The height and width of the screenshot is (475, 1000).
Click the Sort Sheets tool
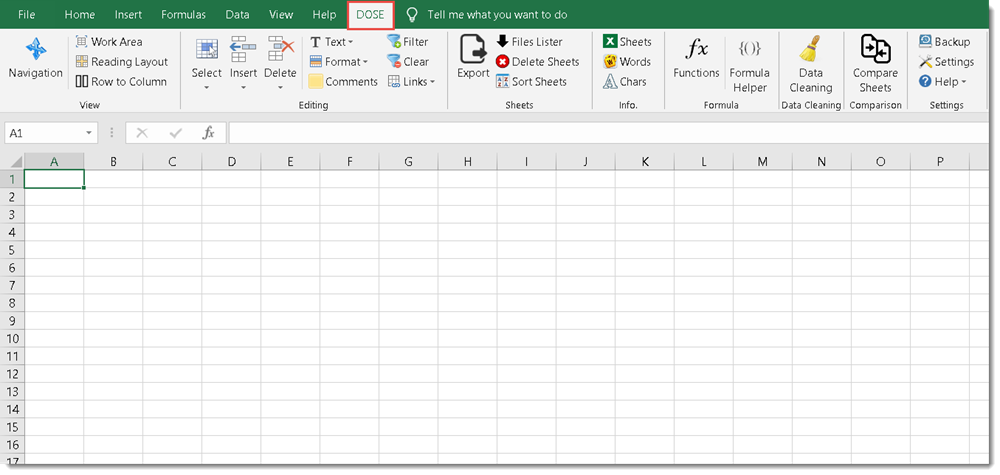531,82
